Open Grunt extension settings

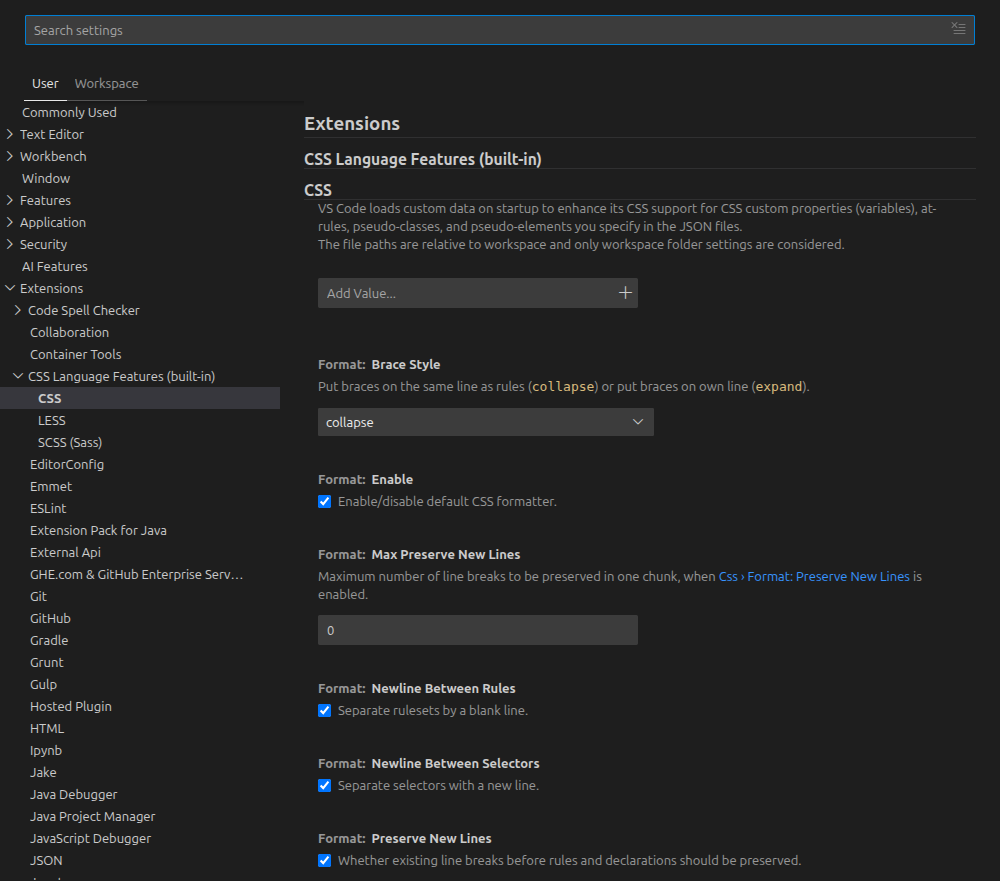[x=47, y=662]
